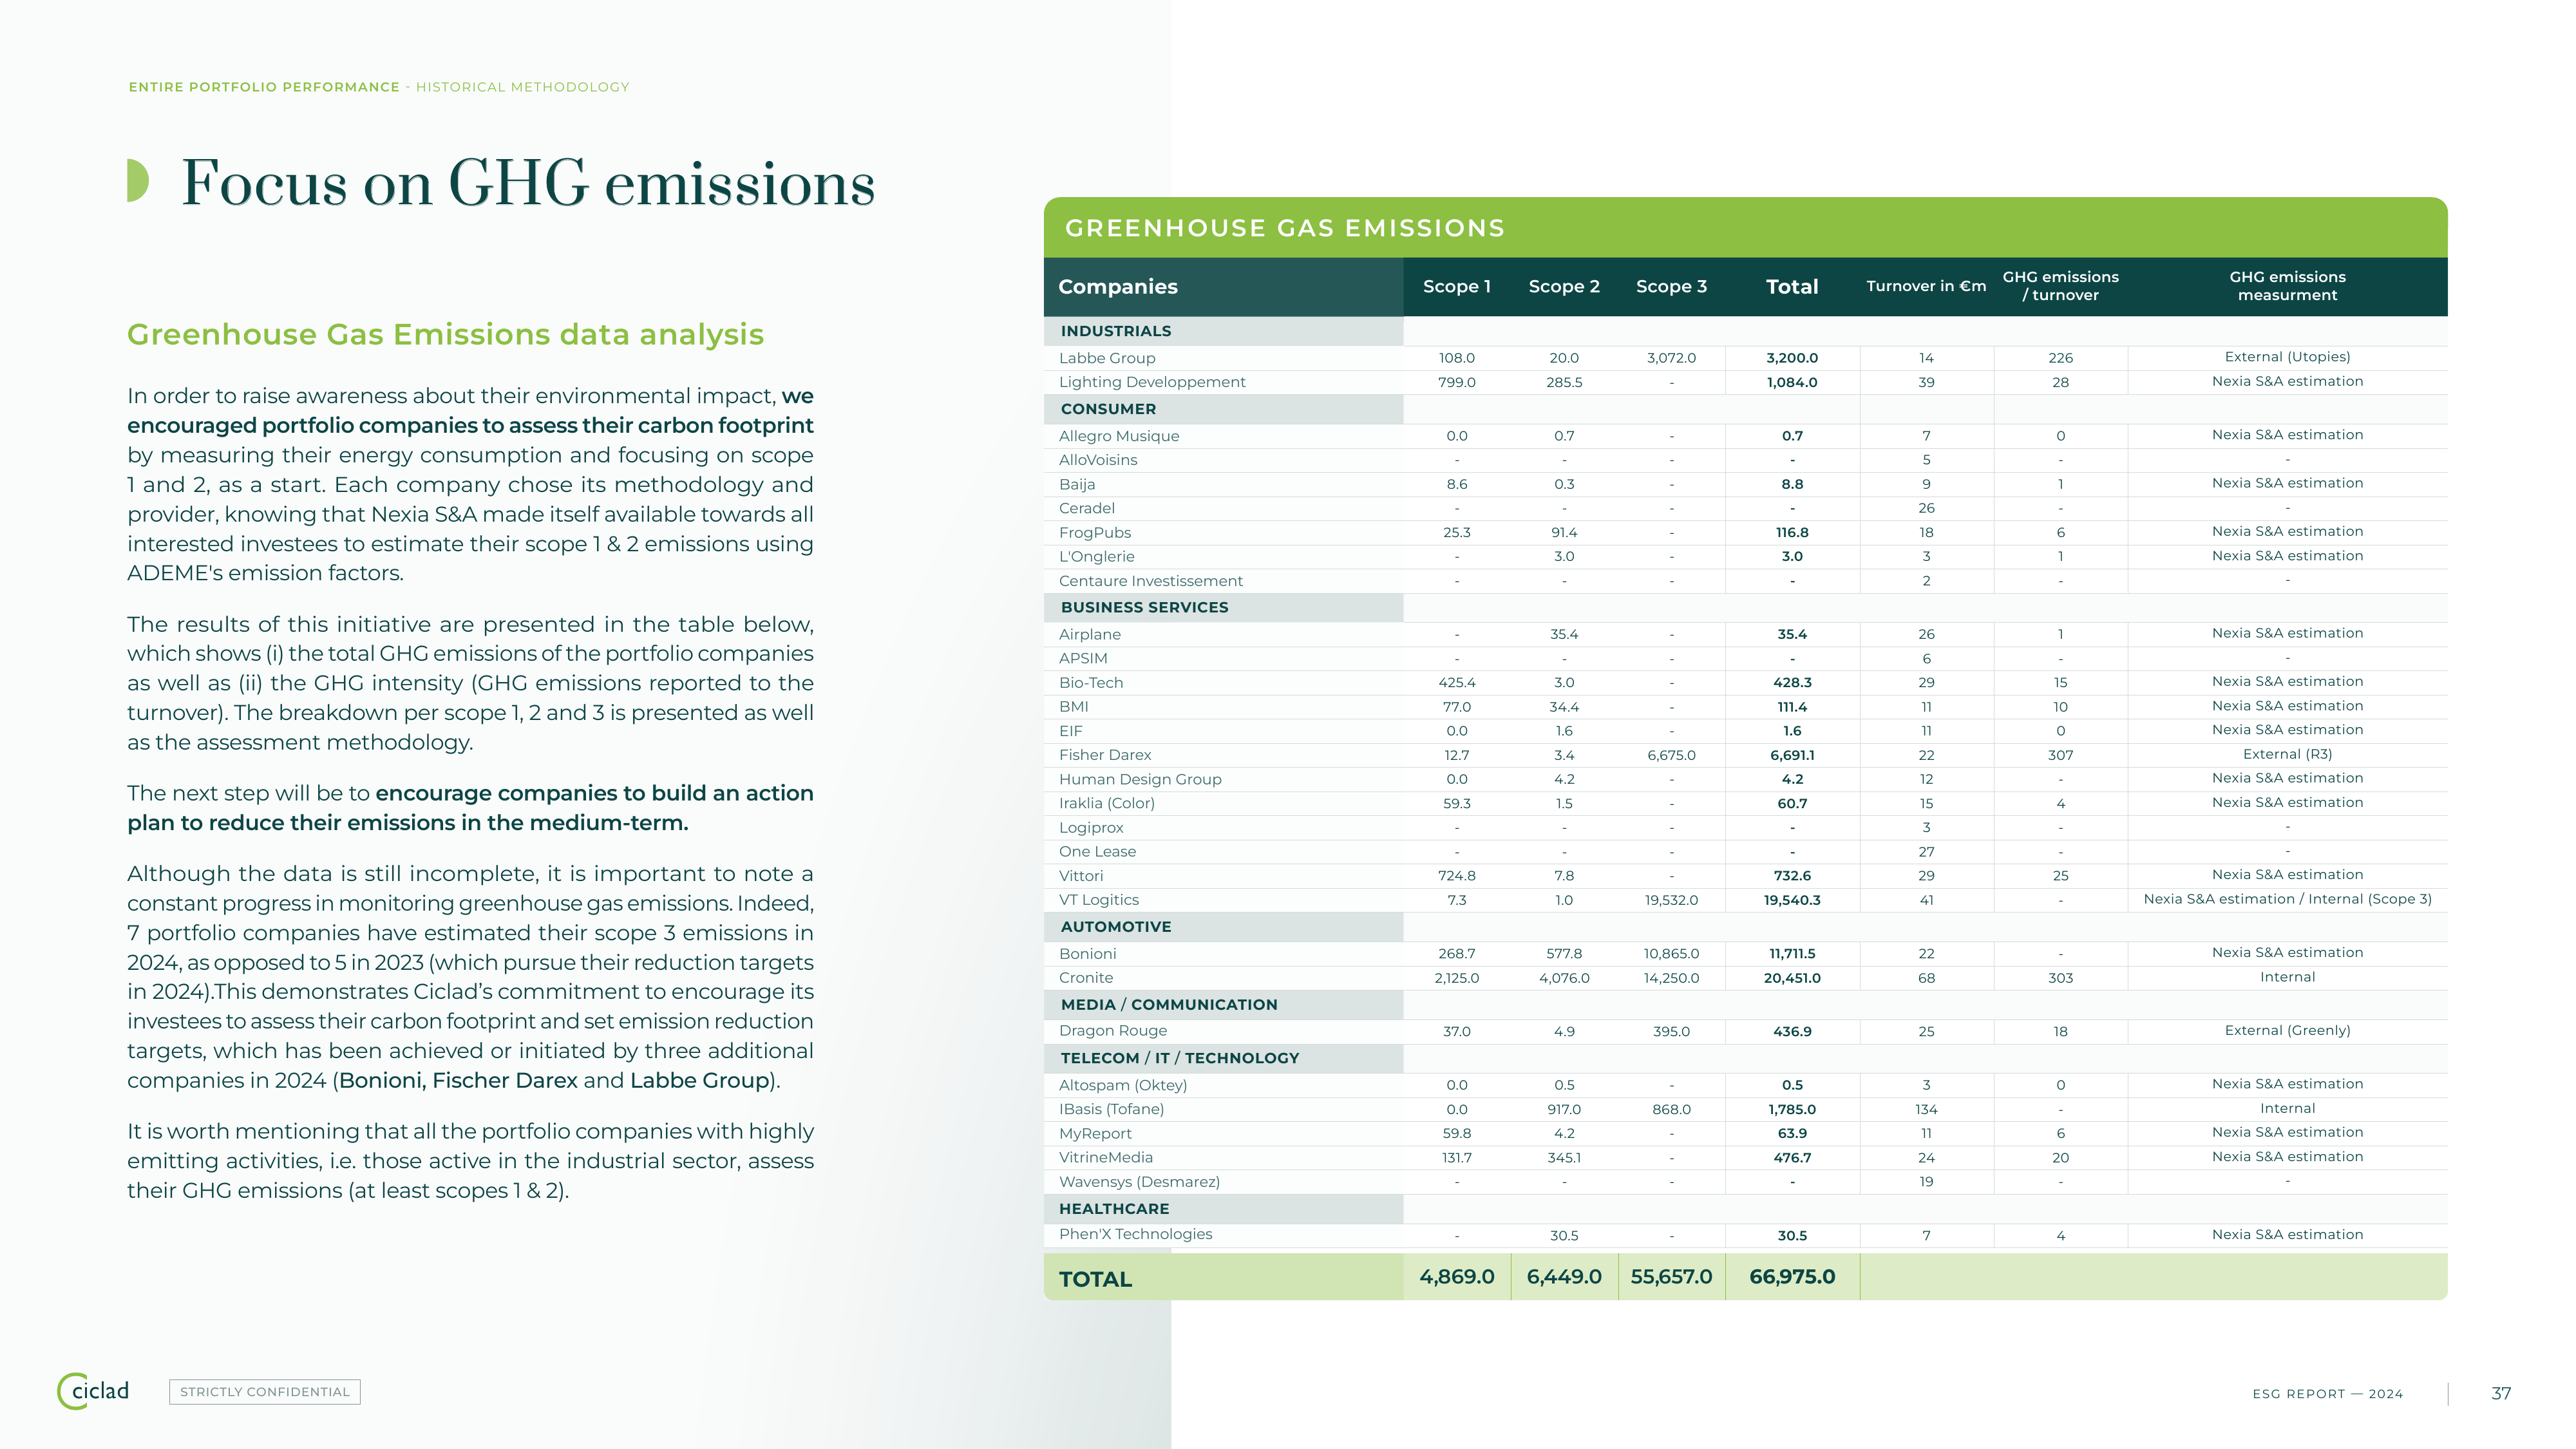Click 'External (Utopies)' measurement cell
Screen dimensions: 2576x1449
(x=2287, y=357)
